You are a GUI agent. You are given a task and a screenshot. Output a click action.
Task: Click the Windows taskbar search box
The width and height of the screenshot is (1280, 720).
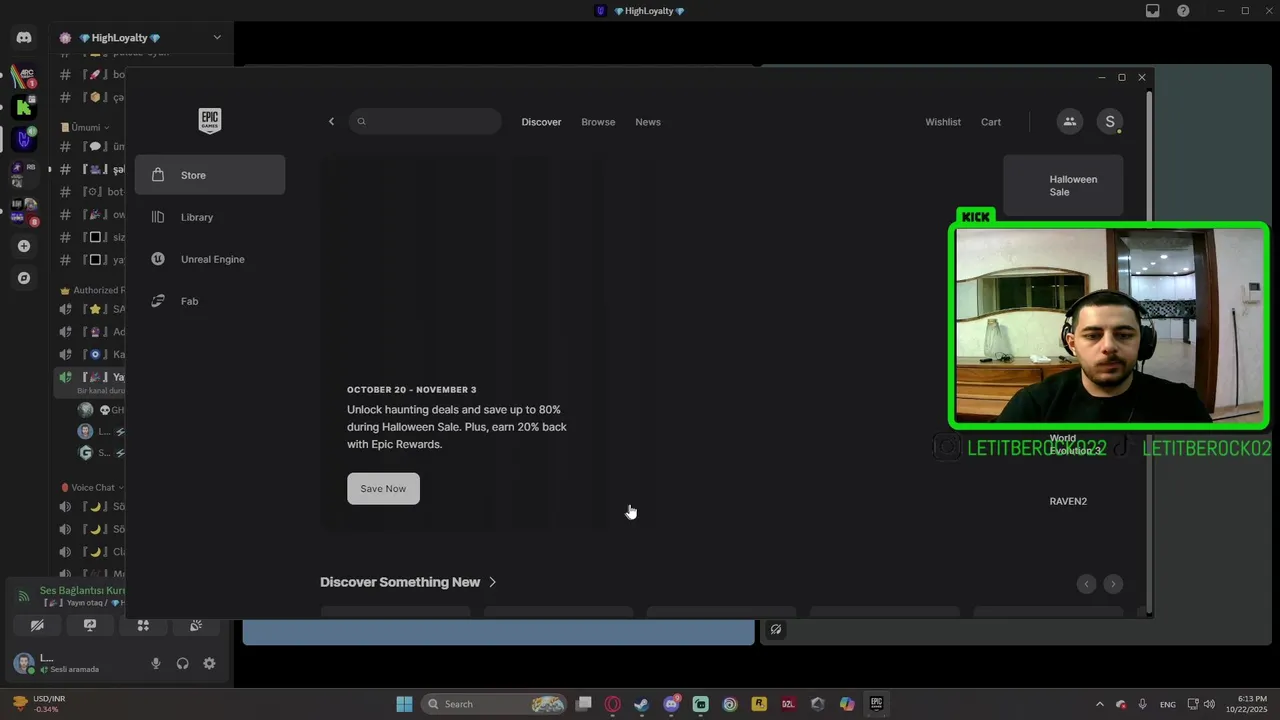(x=494, y=704)
